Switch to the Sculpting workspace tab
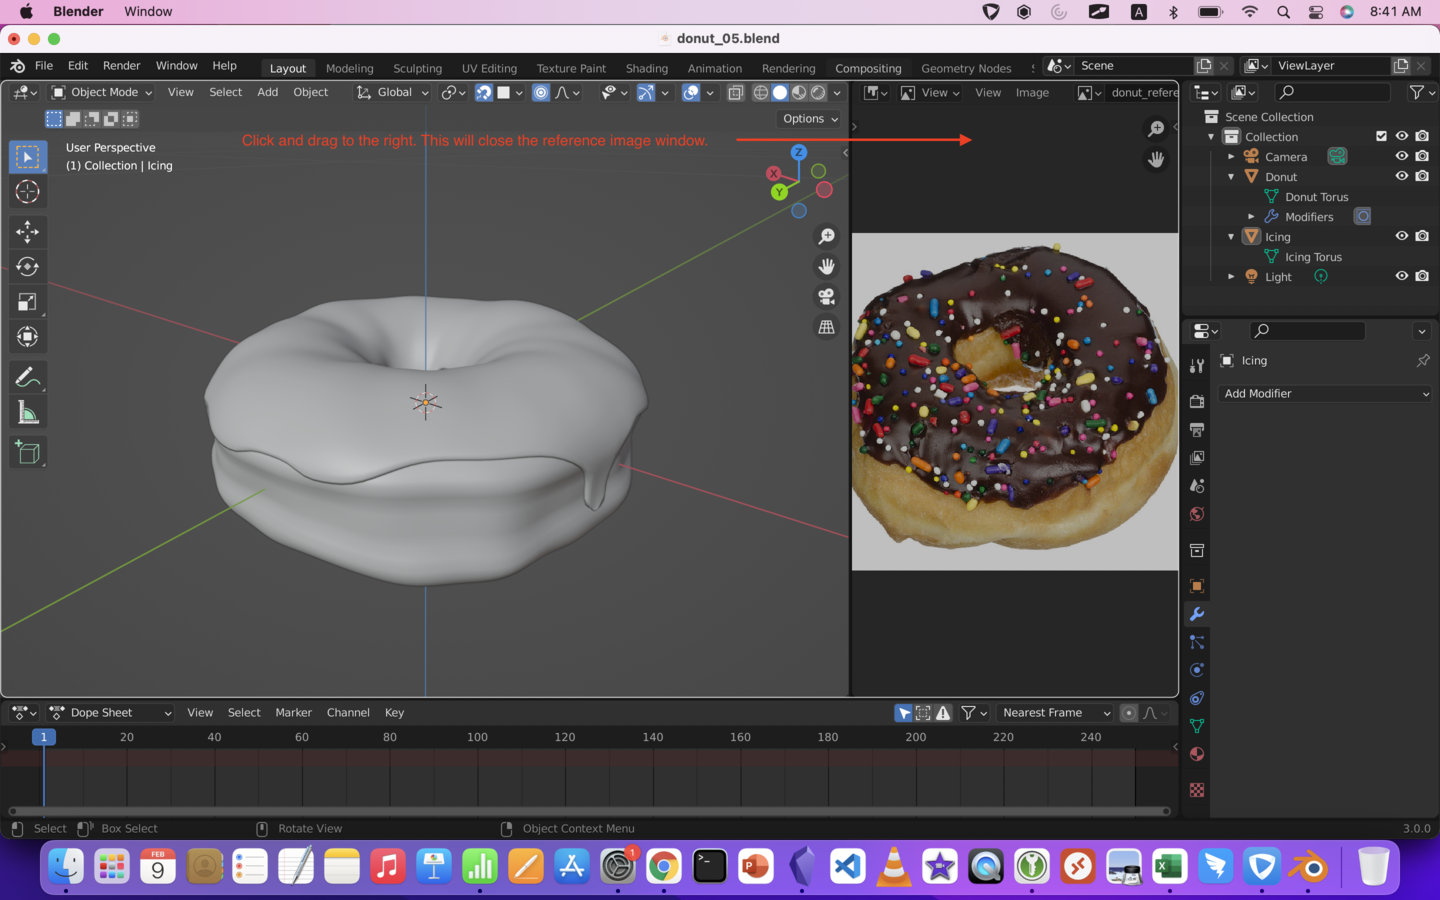Viewport: 1440px width, 900px height. (x=417, y=68)
